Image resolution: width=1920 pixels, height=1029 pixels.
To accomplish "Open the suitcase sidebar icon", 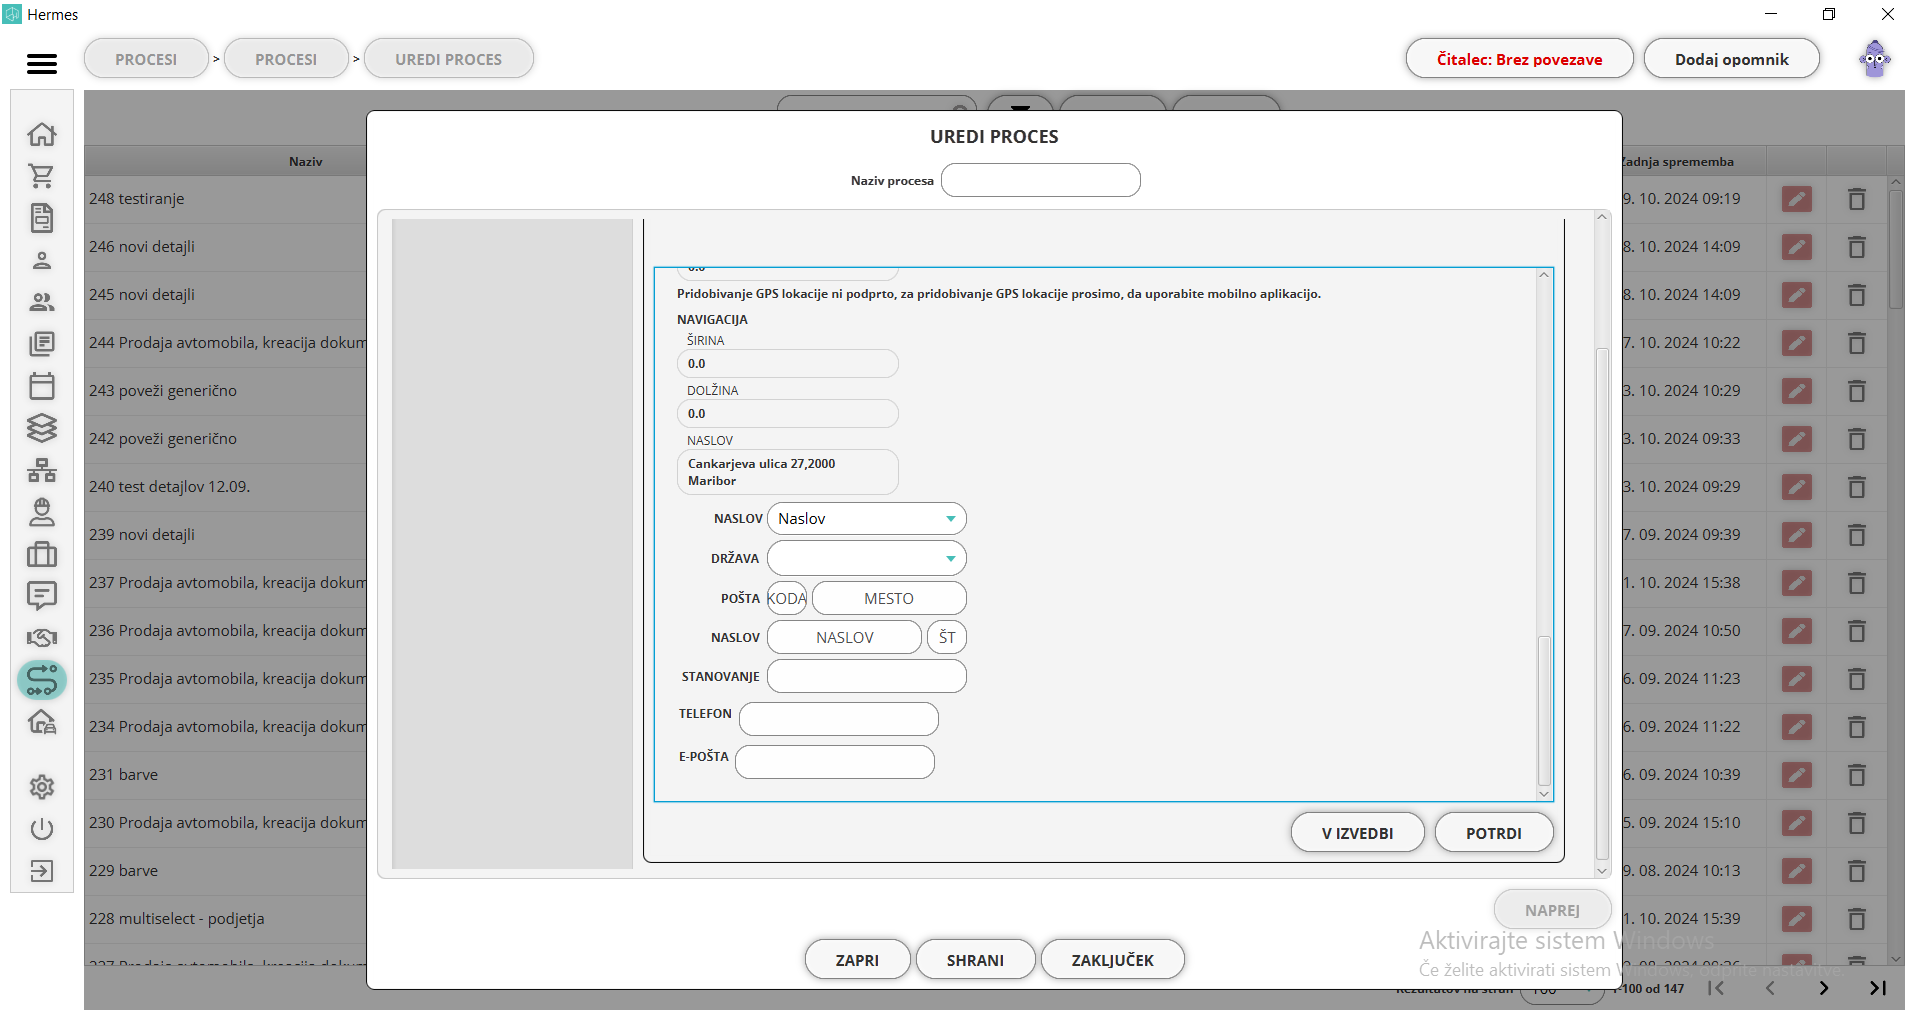I will tap(42, 554).
